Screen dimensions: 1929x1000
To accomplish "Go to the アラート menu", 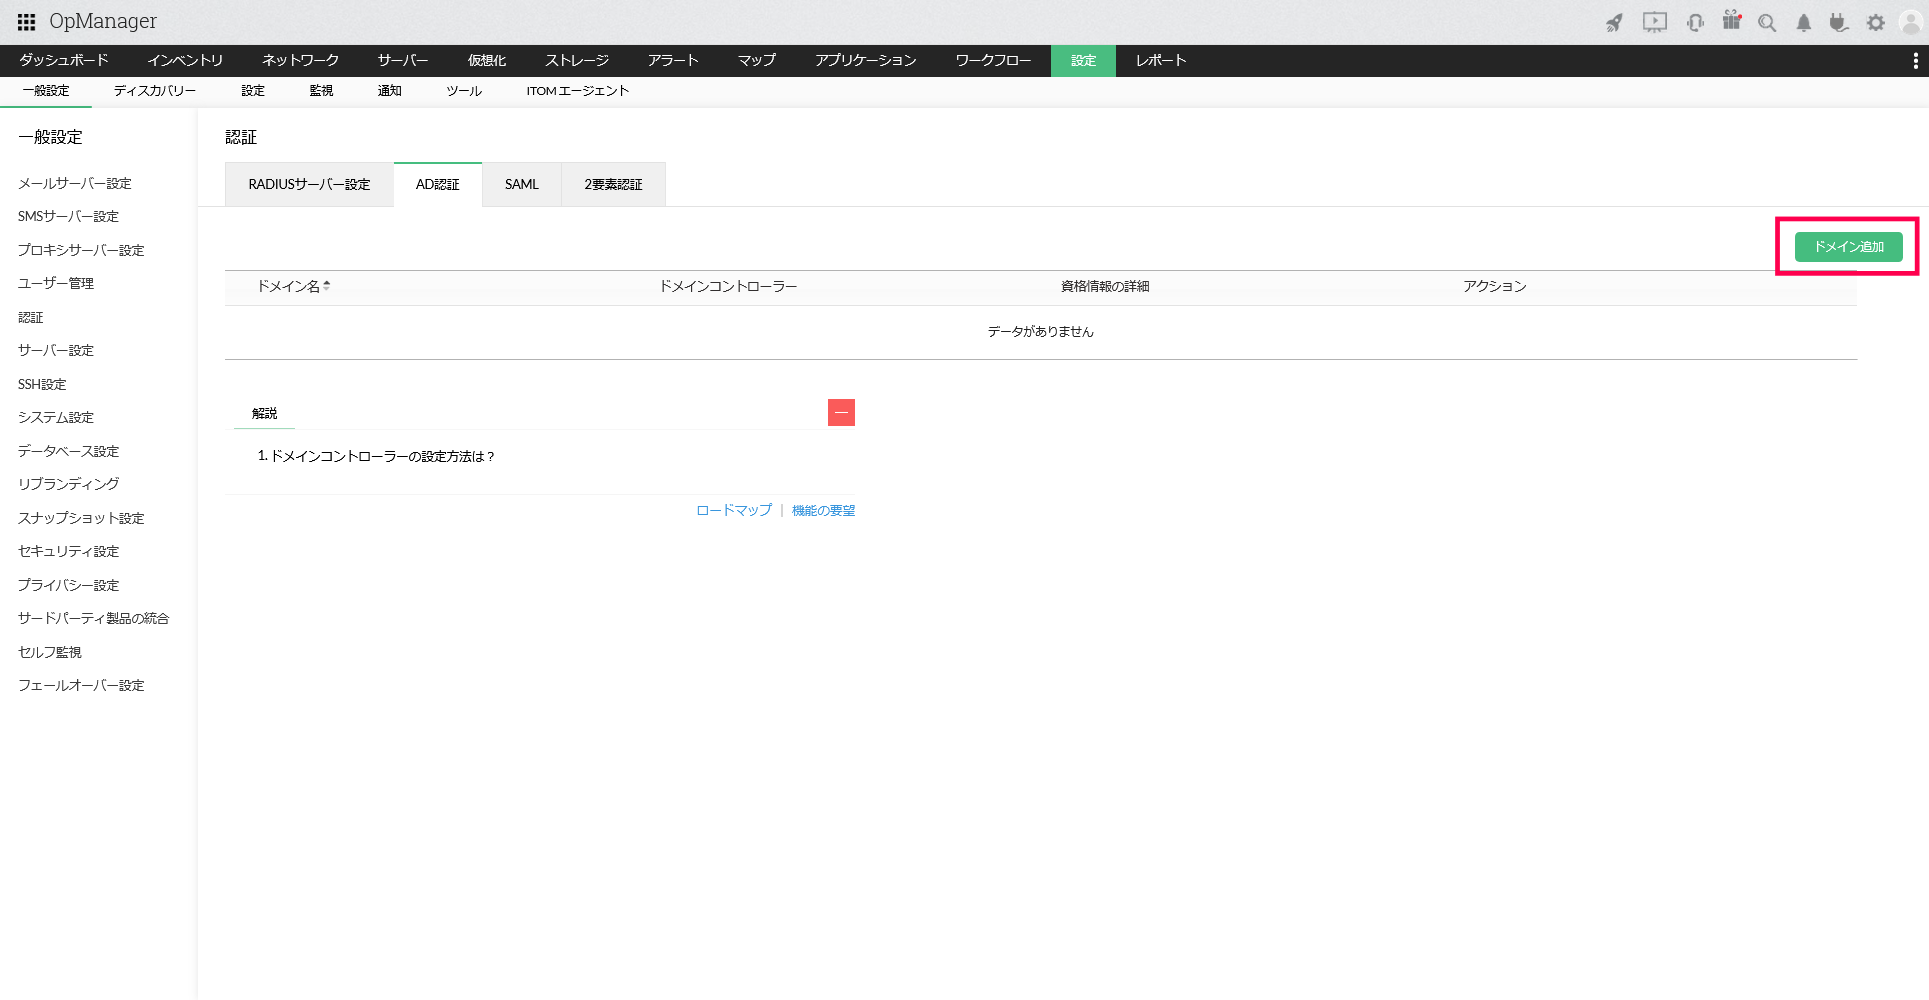I will point(673,61).
